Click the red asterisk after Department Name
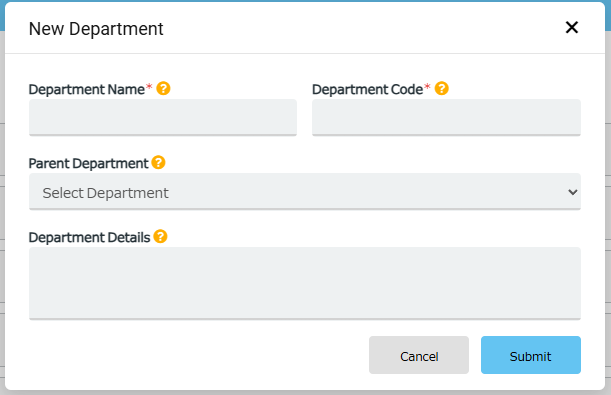The height and width of the screenshot is (395, 611). 149,86
